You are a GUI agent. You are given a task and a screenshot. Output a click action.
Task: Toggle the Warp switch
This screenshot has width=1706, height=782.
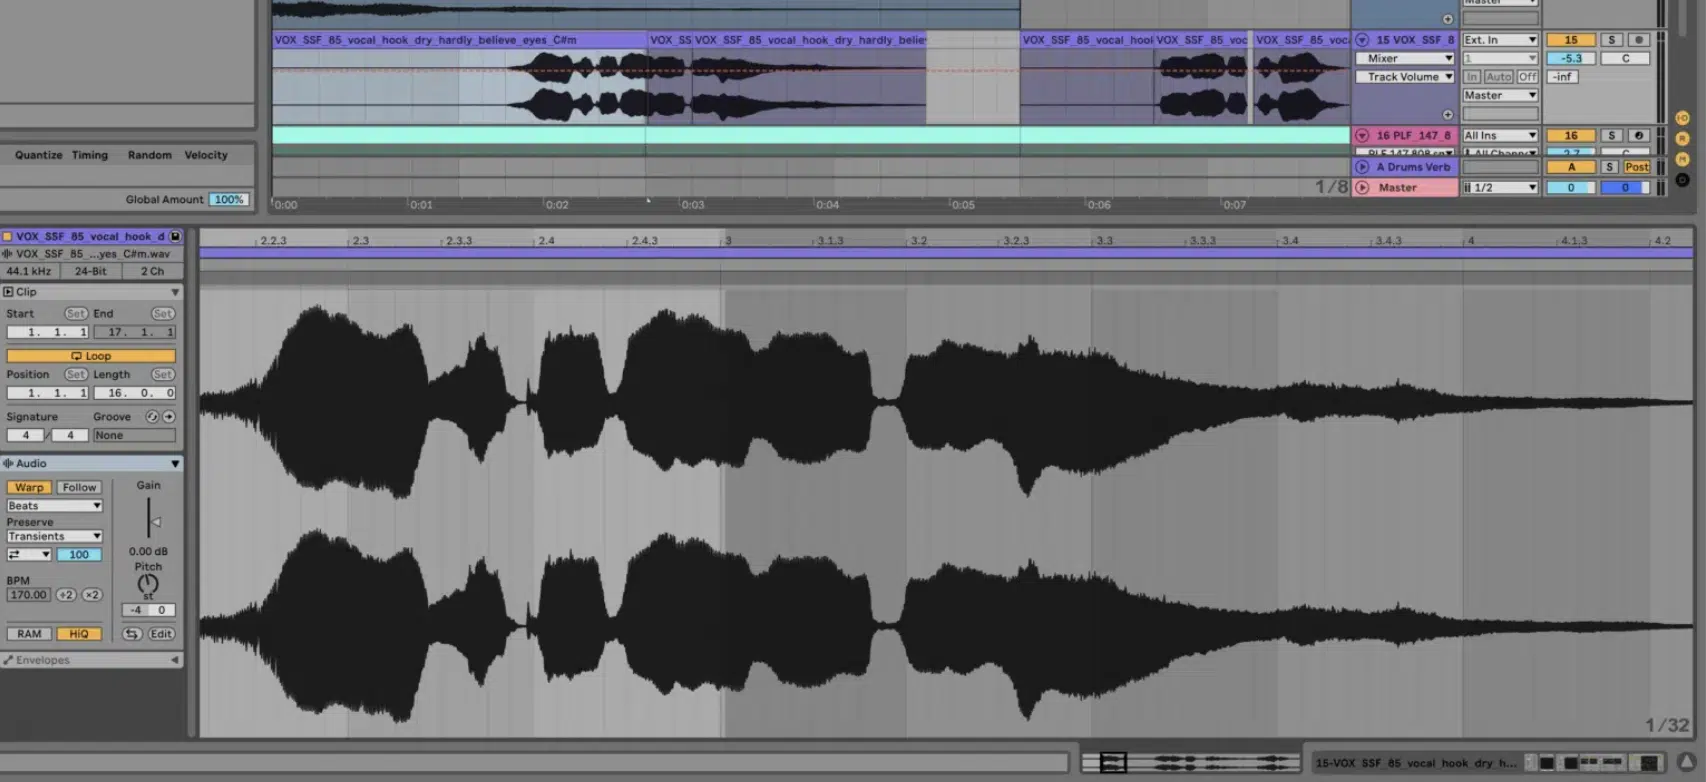pos(29,488)
